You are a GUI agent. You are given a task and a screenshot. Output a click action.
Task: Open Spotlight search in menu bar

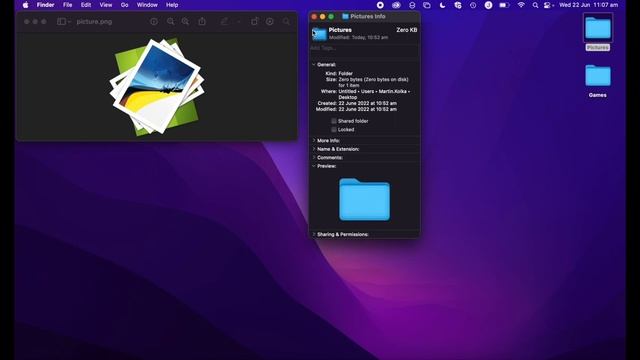click(x=535, y=5)
